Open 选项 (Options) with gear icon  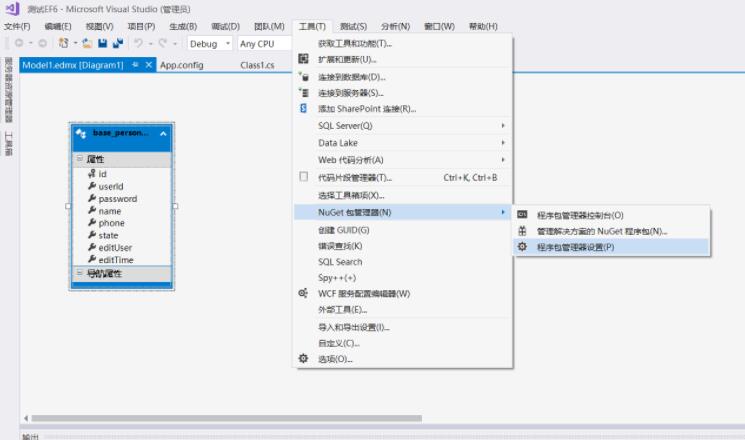click(x=335, y=359)
